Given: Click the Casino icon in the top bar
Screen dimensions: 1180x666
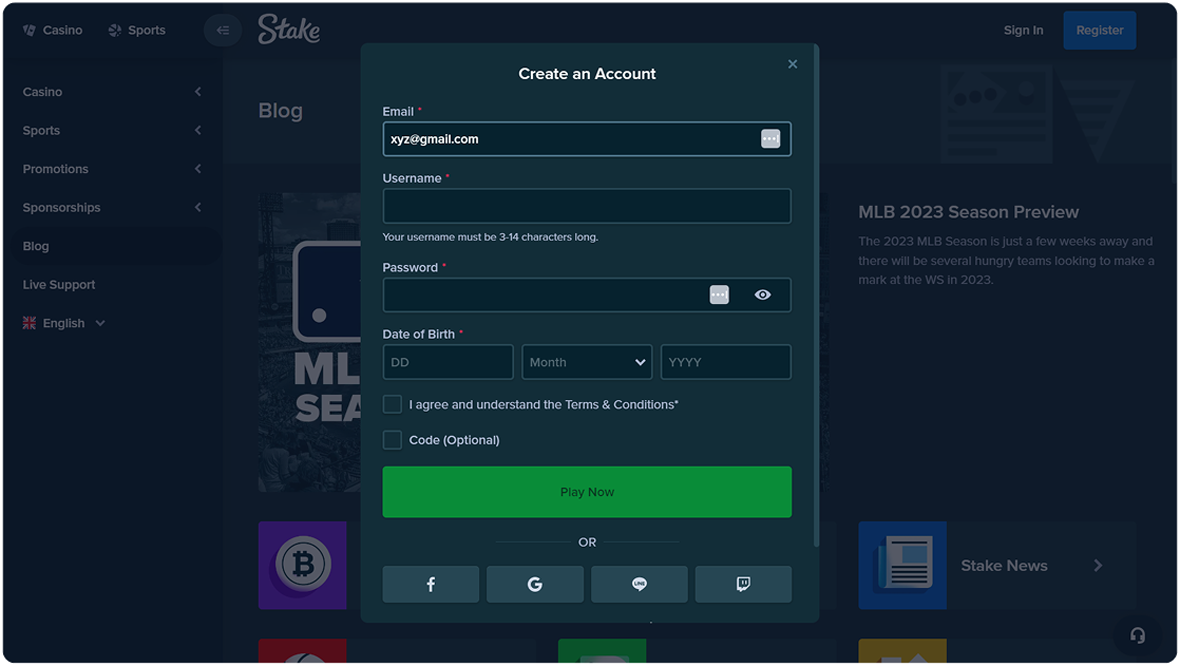Looking at the screenshot, I should 29,30.
